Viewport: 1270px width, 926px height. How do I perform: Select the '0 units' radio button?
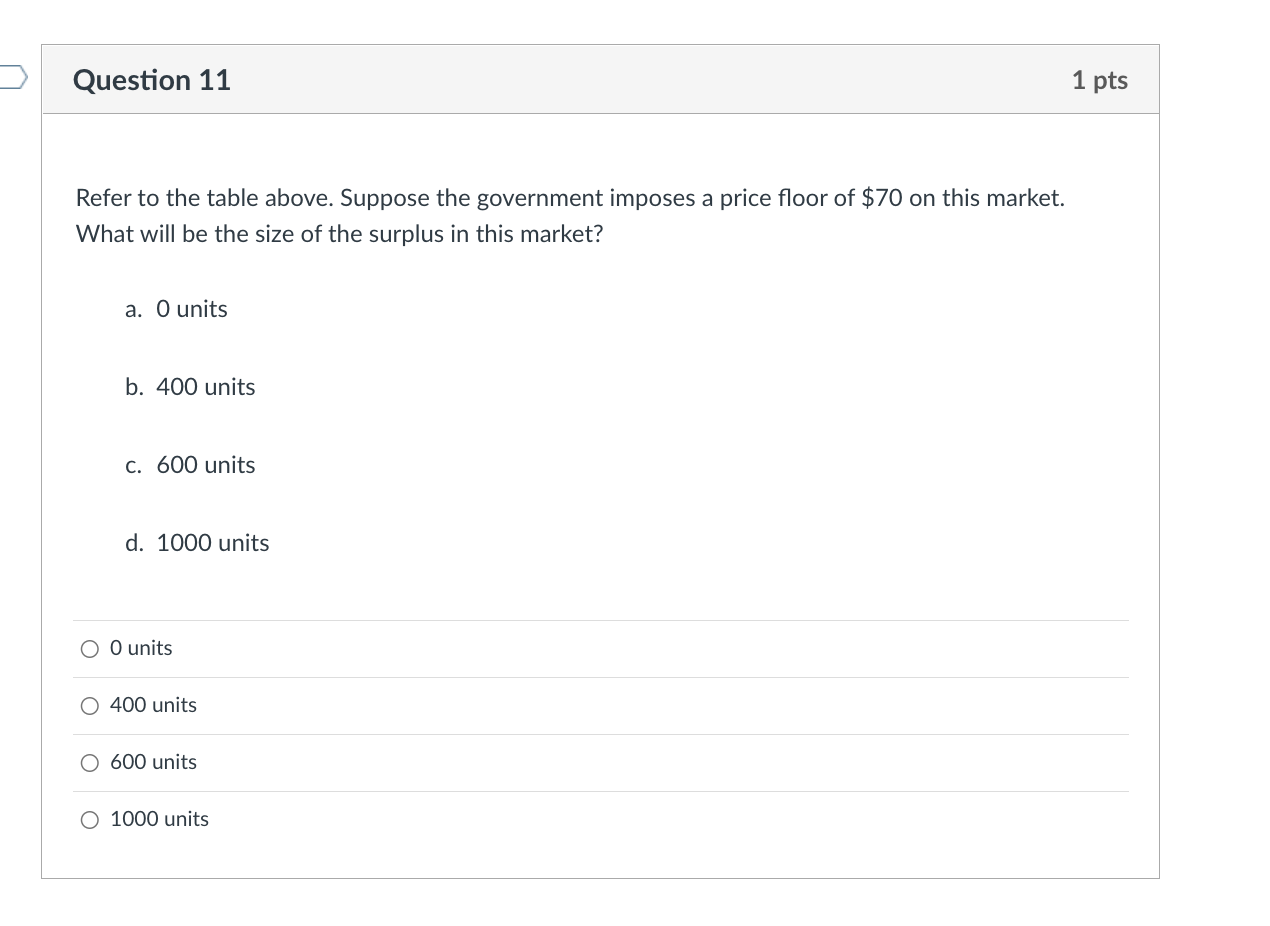click(89, 648)
